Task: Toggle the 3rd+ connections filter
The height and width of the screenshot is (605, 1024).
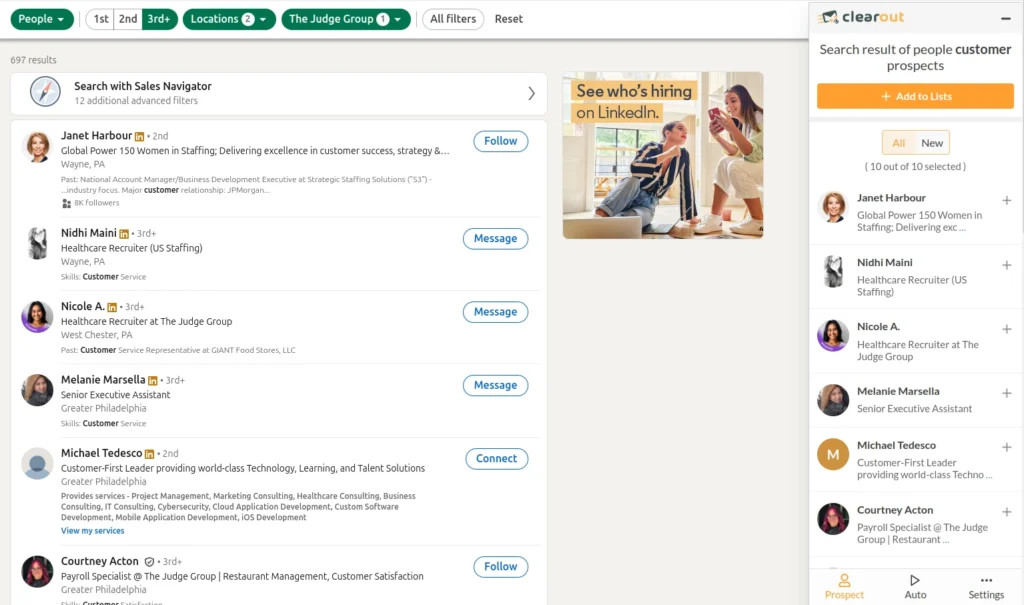Action: 159,19
